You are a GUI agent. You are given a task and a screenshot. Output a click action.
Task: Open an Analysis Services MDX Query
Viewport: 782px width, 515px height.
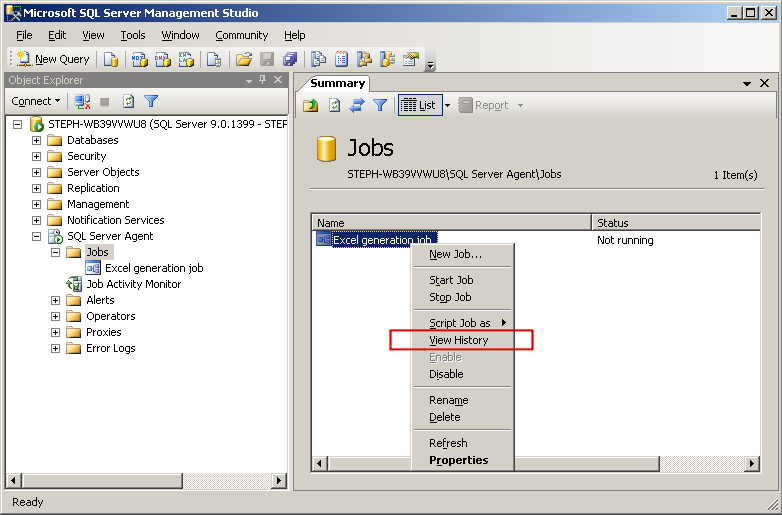point(140,59)
